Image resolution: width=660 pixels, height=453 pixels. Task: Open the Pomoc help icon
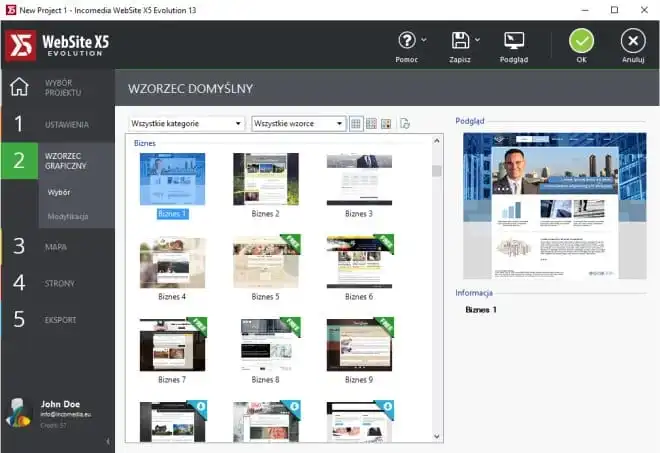click(x=406, y=41)
